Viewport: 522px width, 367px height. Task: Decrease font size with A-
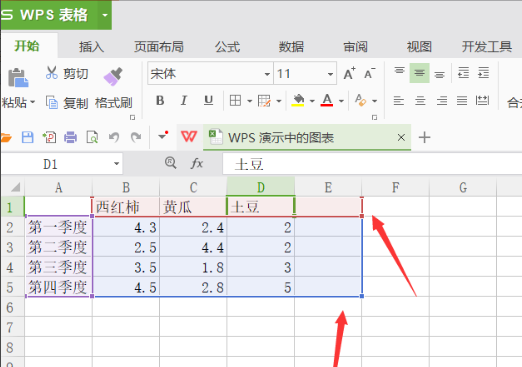tap(369, 73)
